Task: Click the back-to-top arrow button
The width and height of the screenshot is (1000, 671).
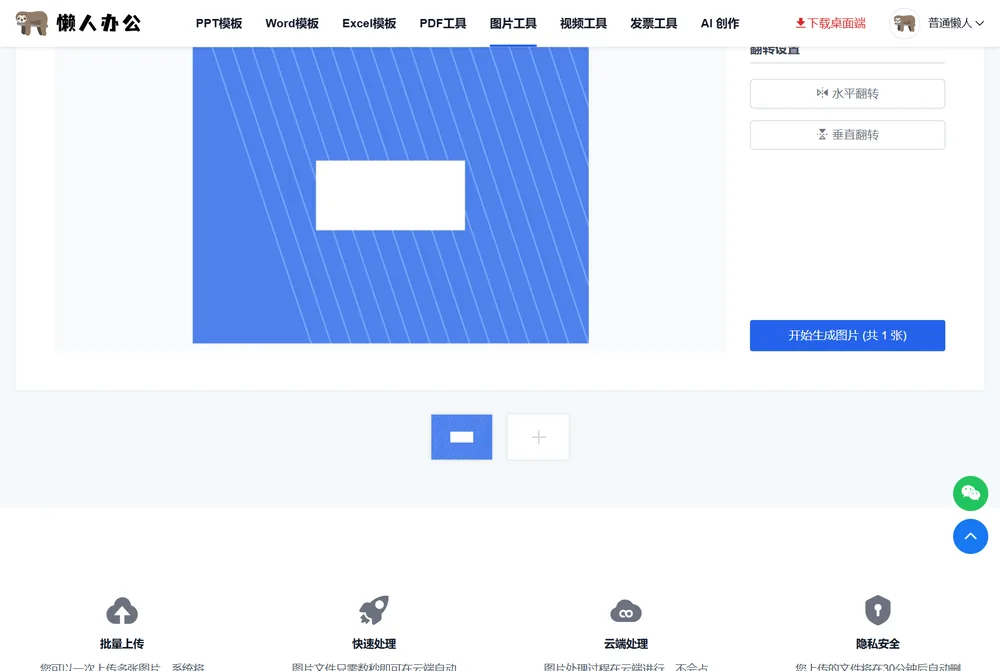Action: click(971, 536)
